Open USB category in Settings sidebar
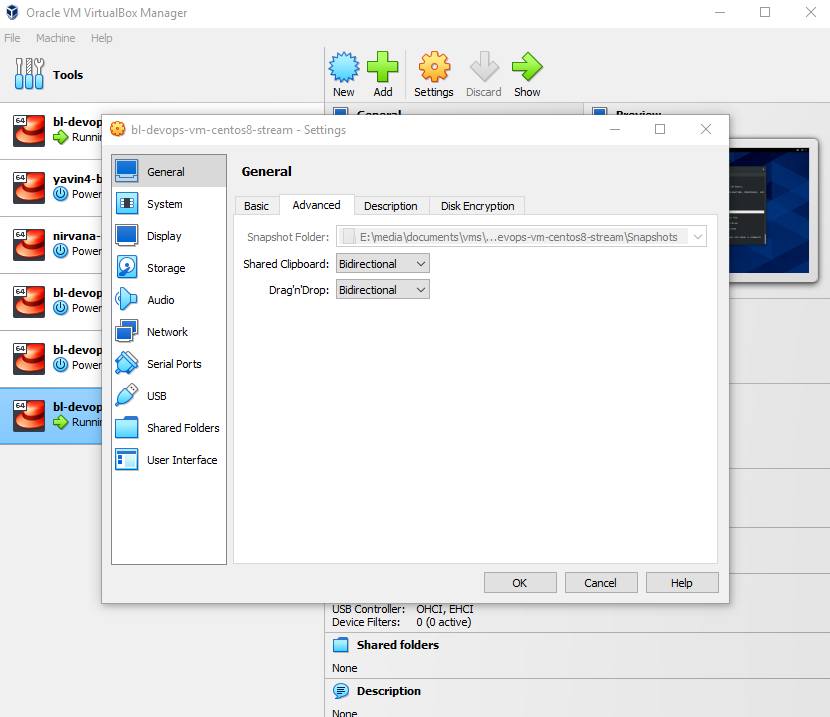 pyautogui.click(x=169, y=396)
